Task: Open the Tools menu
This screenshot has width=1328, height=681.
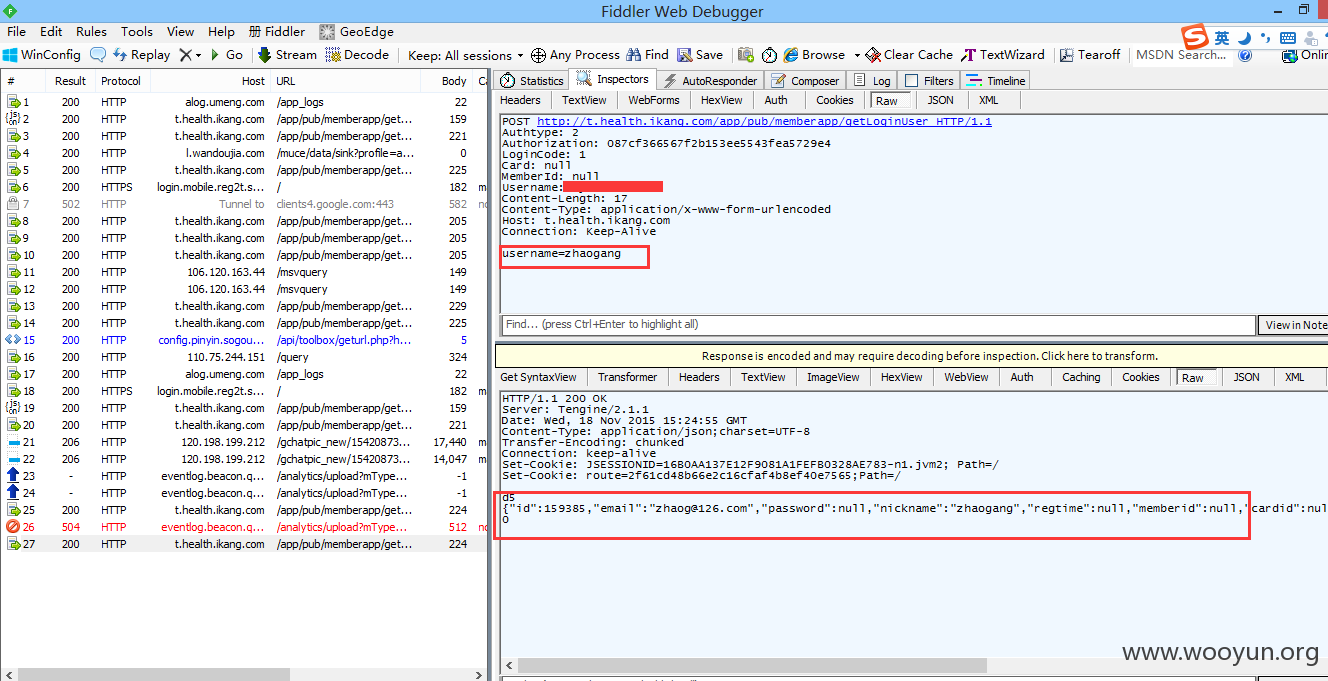Action: pos(137,32)
